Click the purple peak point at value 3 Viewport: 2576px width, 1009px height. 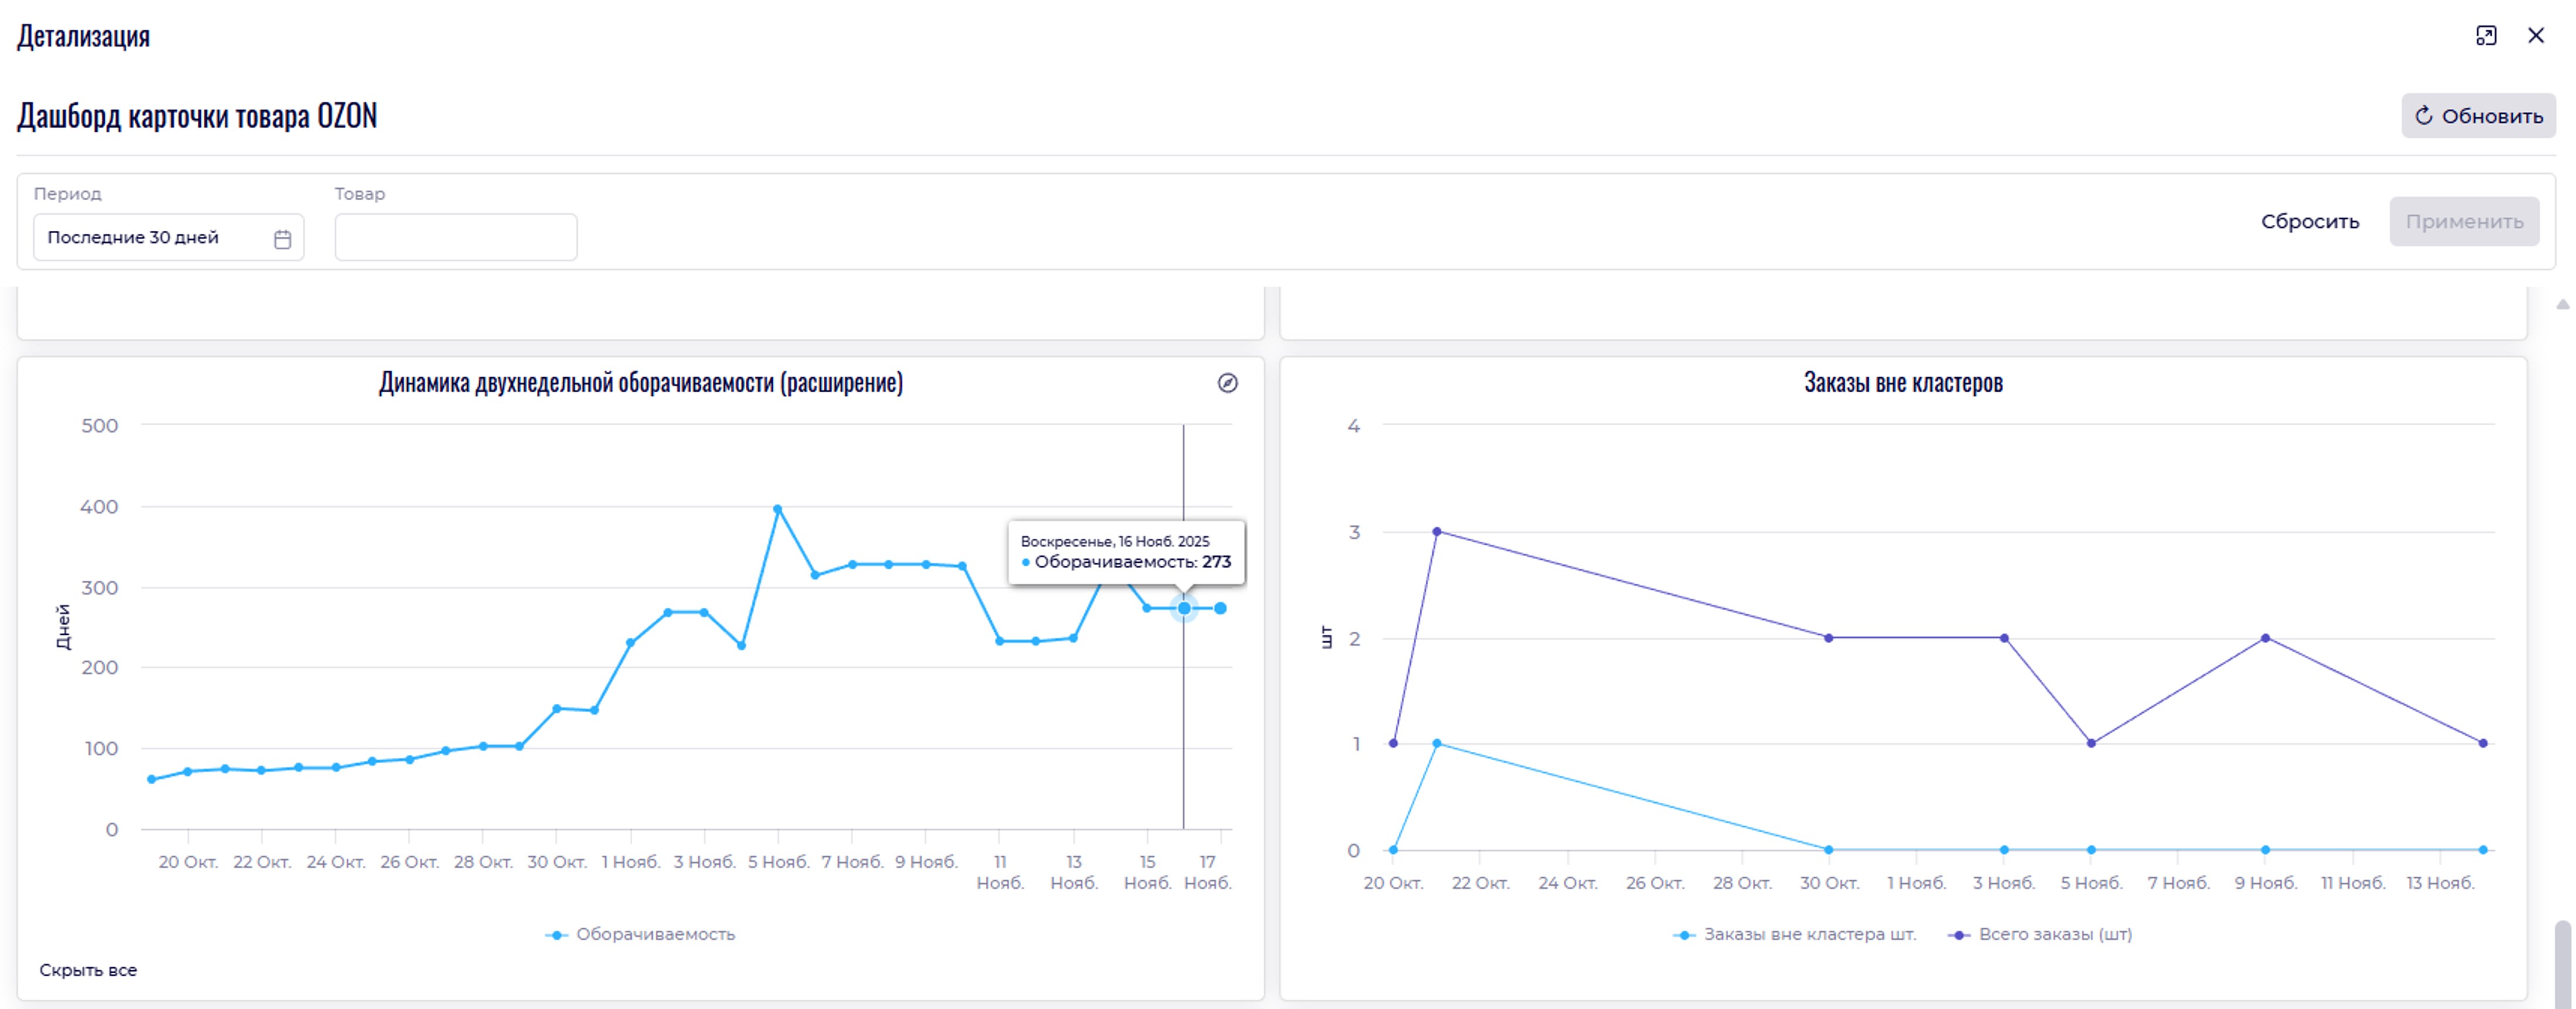click(x=1436, y=531)
